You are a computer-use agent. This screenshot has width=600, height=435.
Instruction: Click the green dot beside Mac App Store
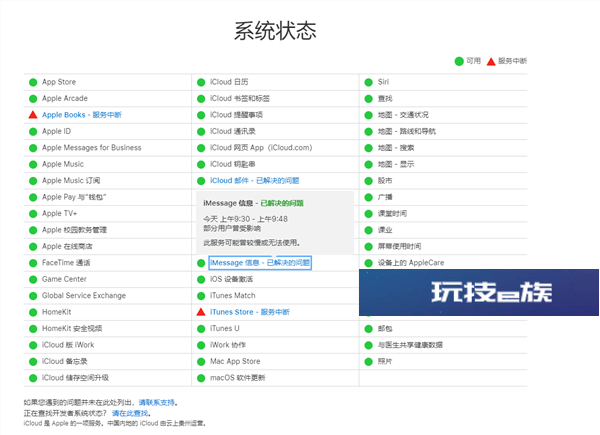tap(201, 362)
